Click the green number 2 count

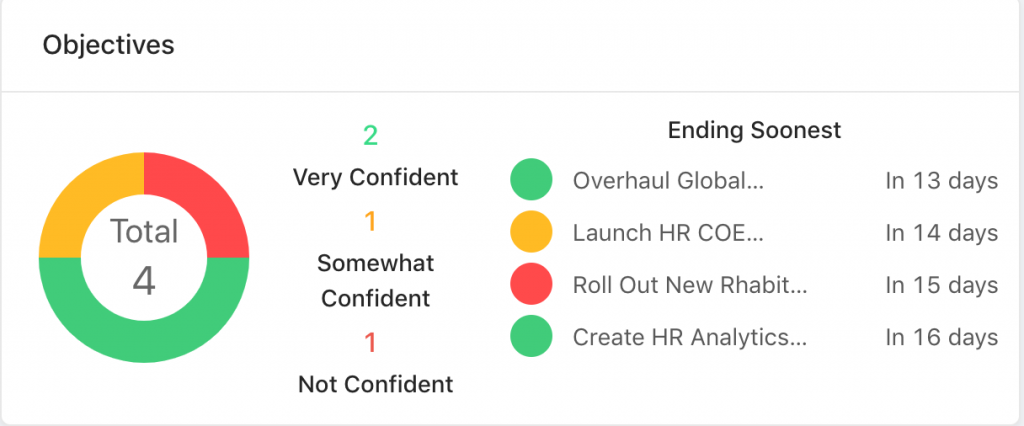point(370,136)
